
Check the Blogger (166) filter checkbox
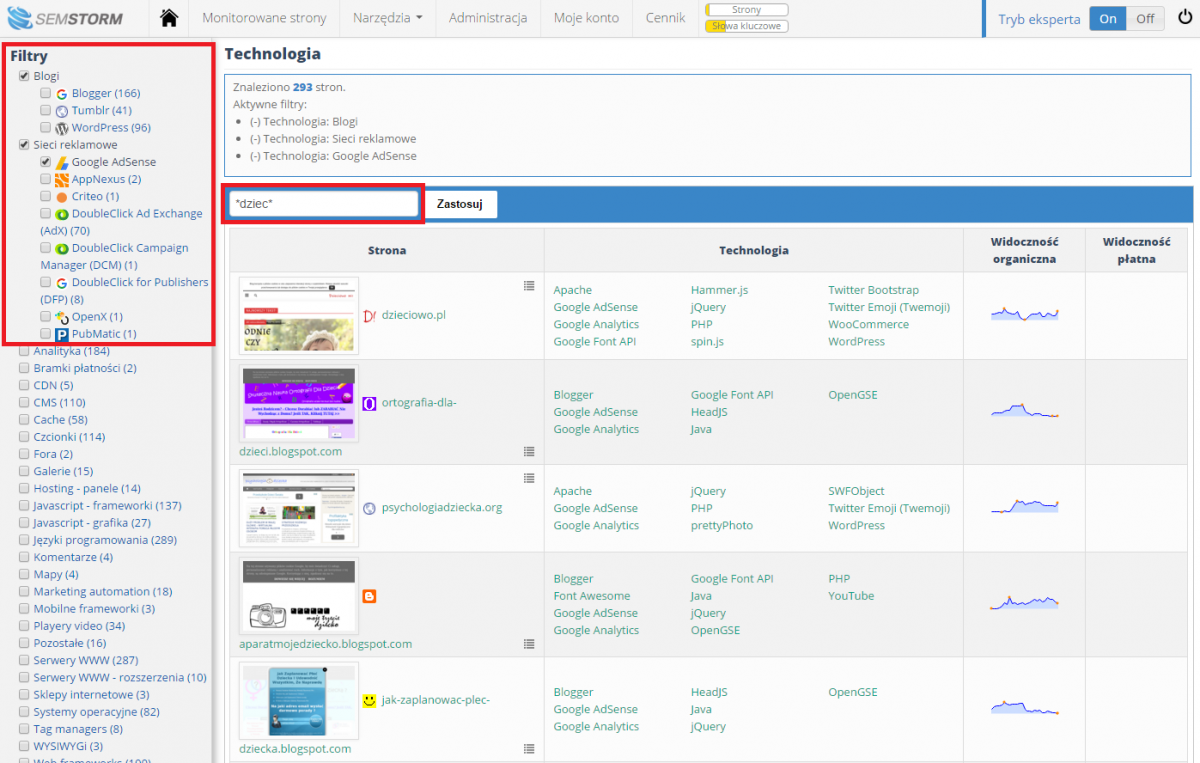[x=45, y=93]
